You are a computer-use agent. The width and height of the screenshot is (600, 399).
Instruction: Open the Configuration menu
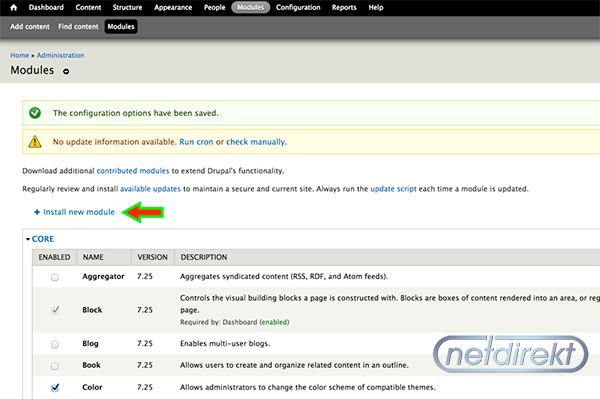pyautogui.click(x=298, y=7)
